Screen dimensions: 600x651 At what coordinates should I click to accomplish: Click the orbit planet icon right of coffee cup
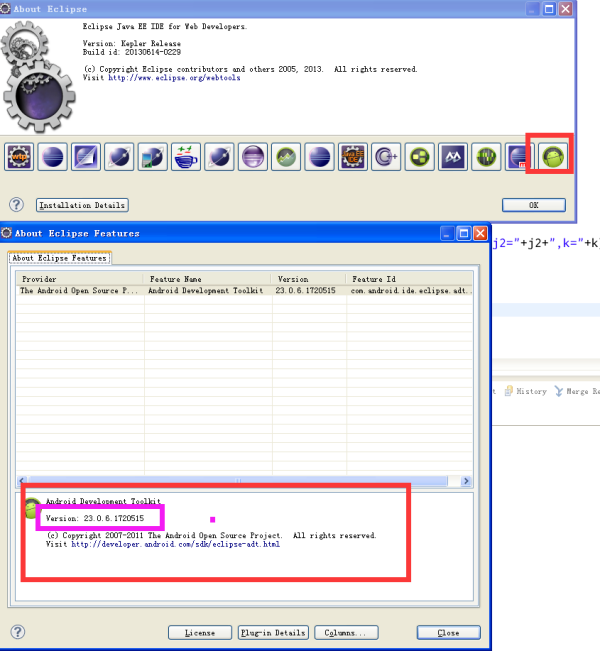(x=219, y=157)
